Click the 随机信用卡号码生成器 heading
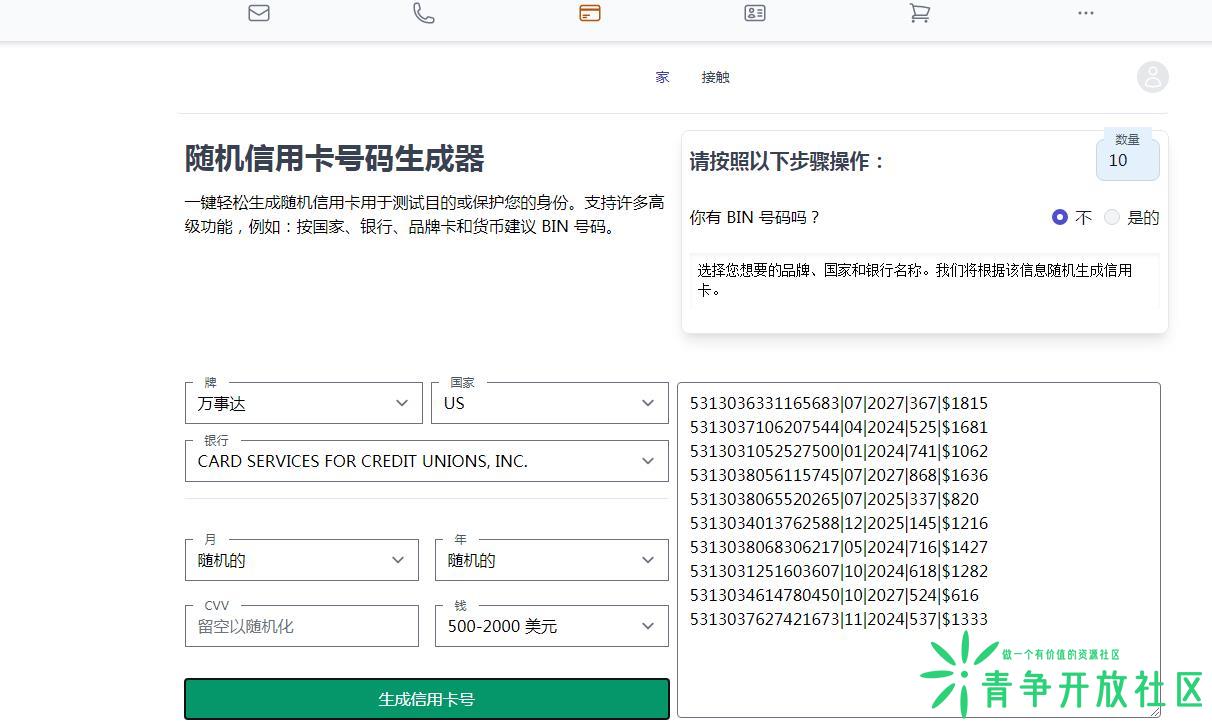This screenshot has height=726, width=1212. 335,159
